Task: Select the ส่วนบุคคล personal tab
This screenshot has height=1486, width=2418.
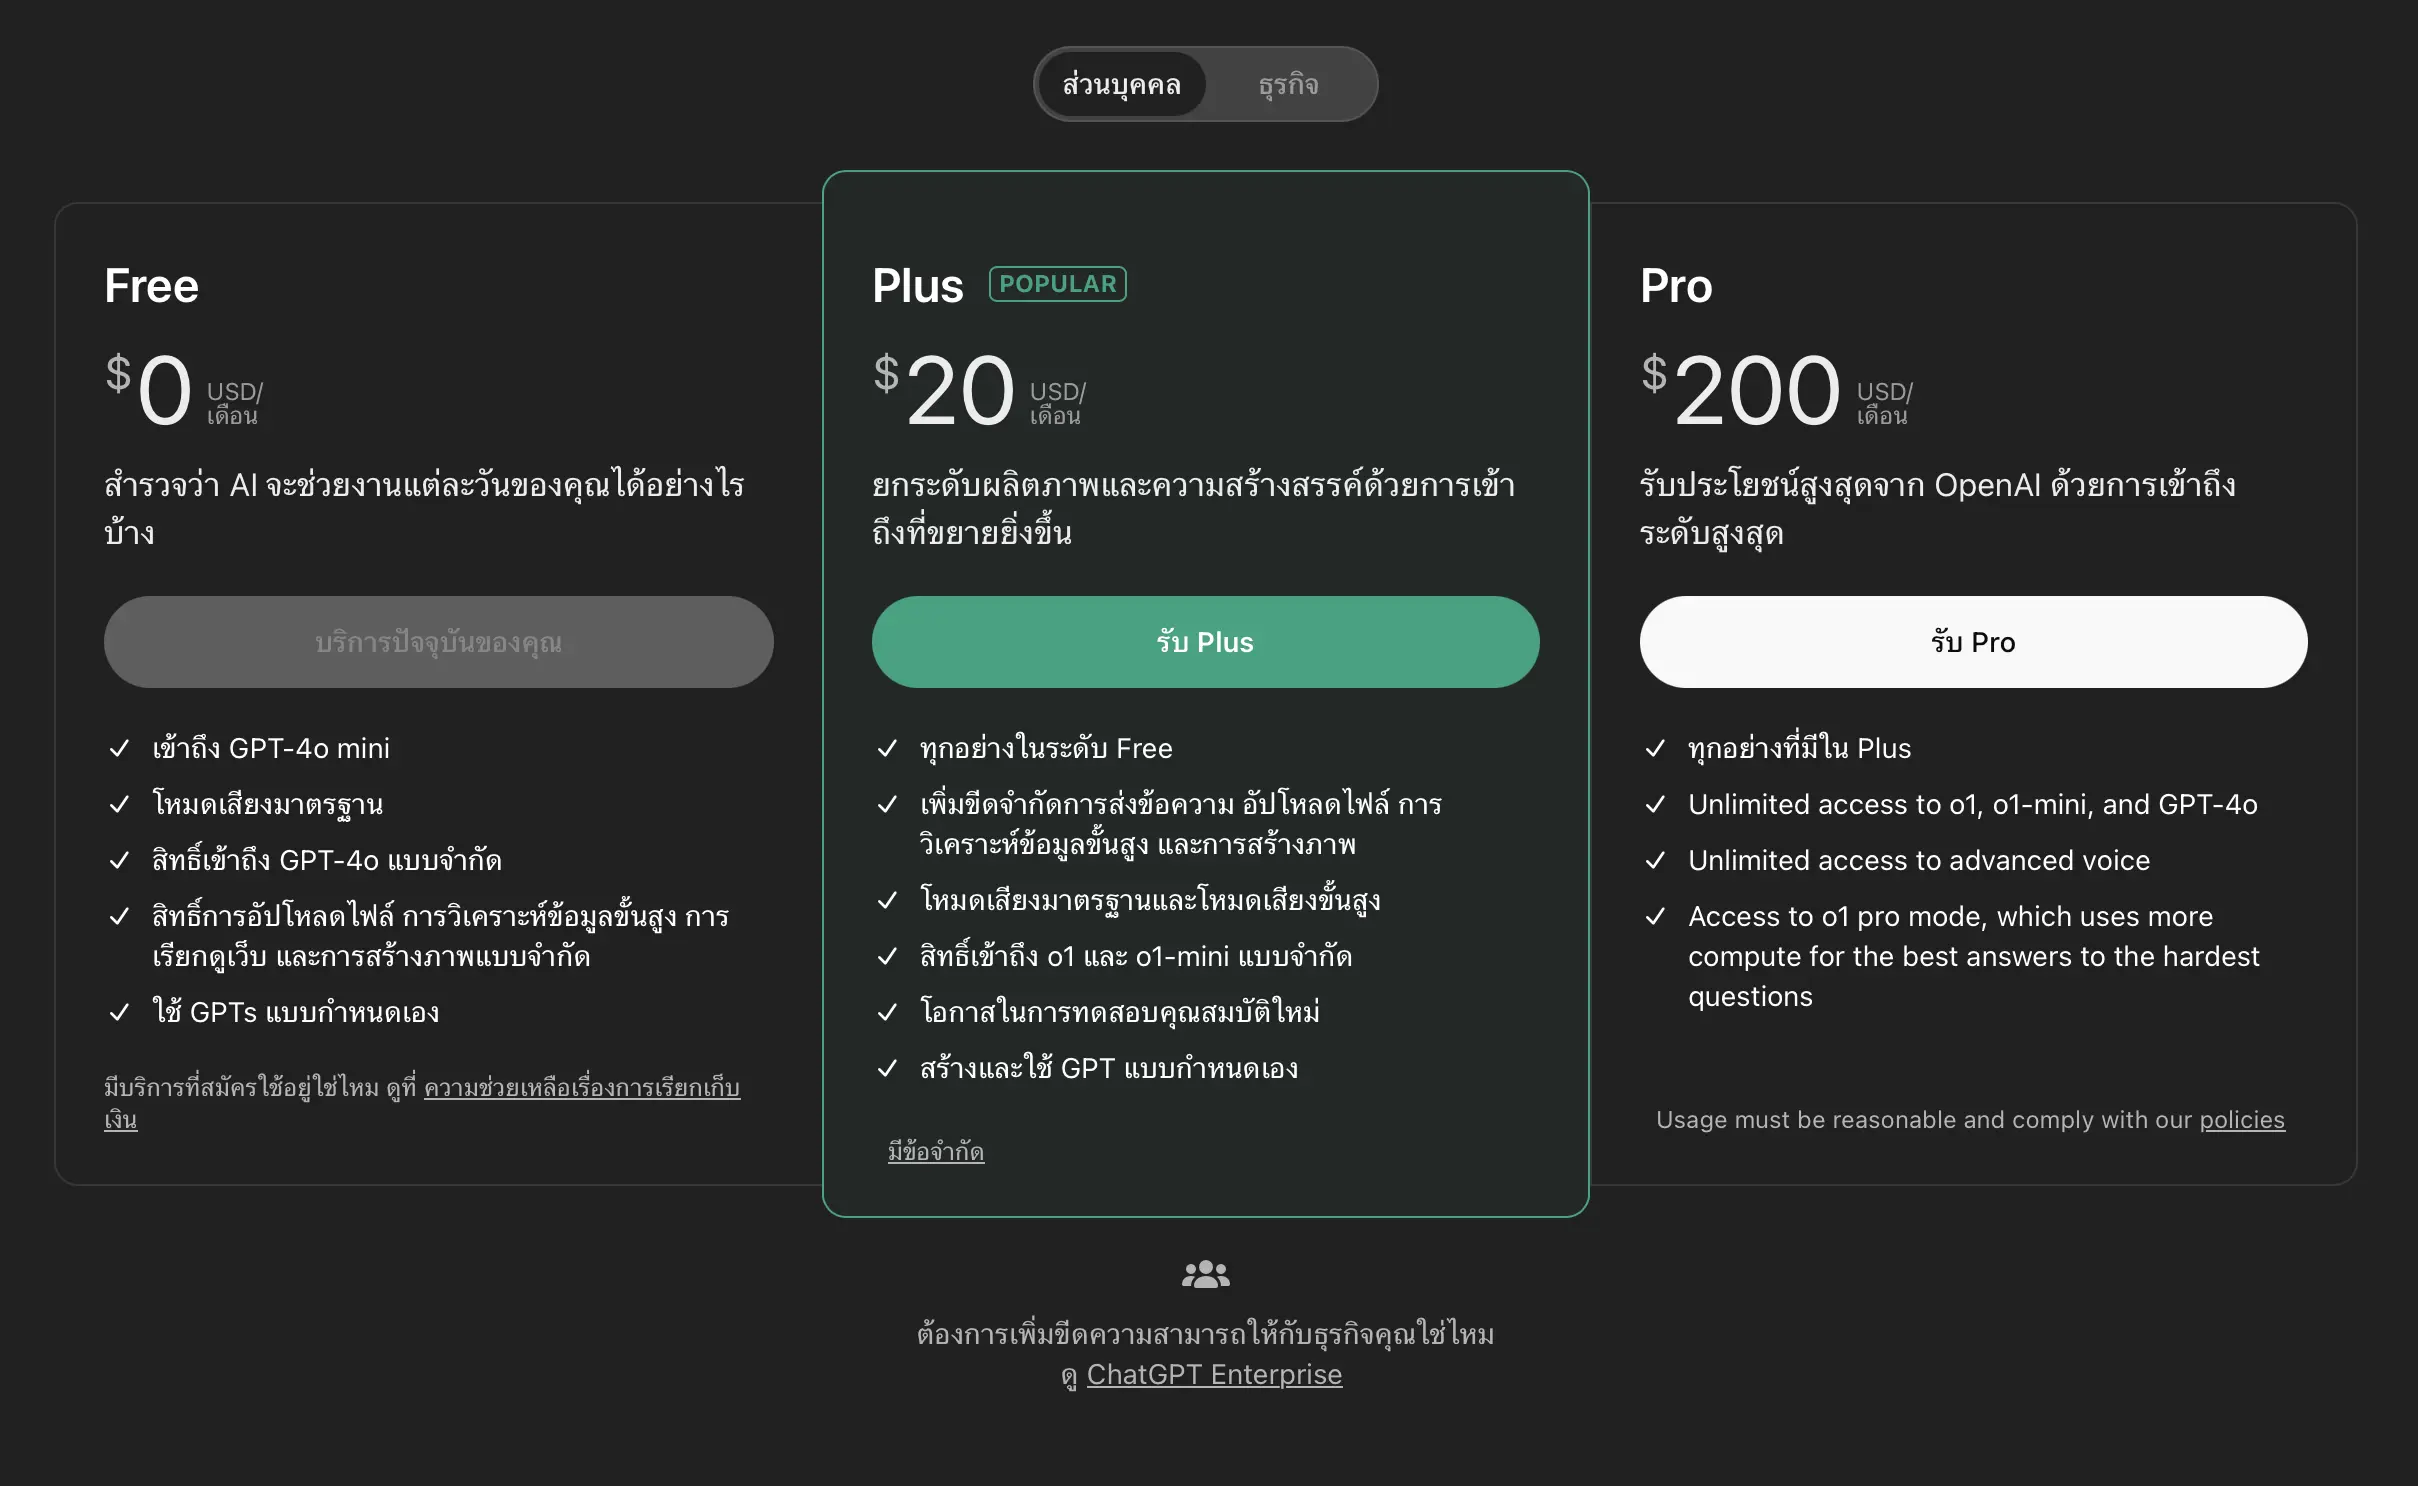Action: pyautogui.click(x=1121, y=85)
